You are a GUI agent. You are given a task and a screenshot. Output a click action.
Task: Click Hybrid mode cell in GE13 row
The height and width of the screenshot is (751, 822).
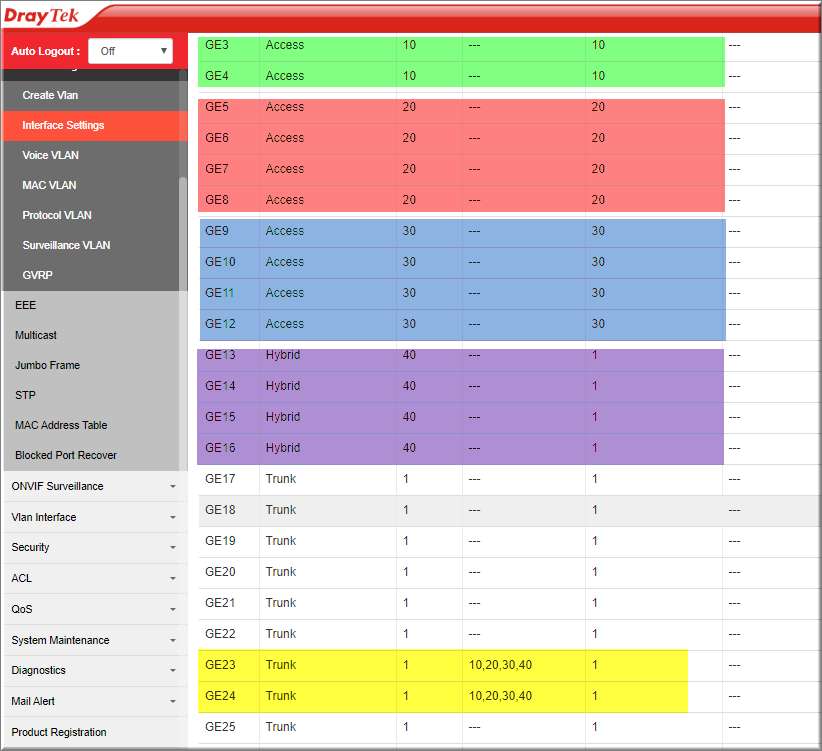point(328,355)
